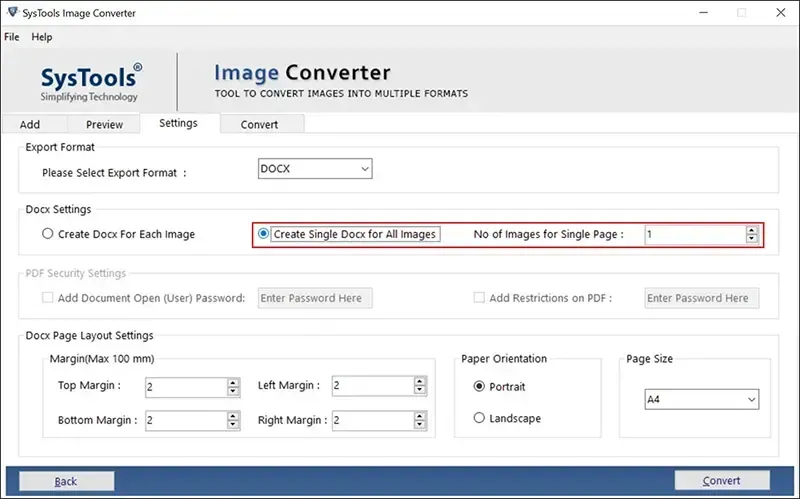Click the SysTools app icon in title bar
This screenshot has height=499, width=800.
point(13,13)
